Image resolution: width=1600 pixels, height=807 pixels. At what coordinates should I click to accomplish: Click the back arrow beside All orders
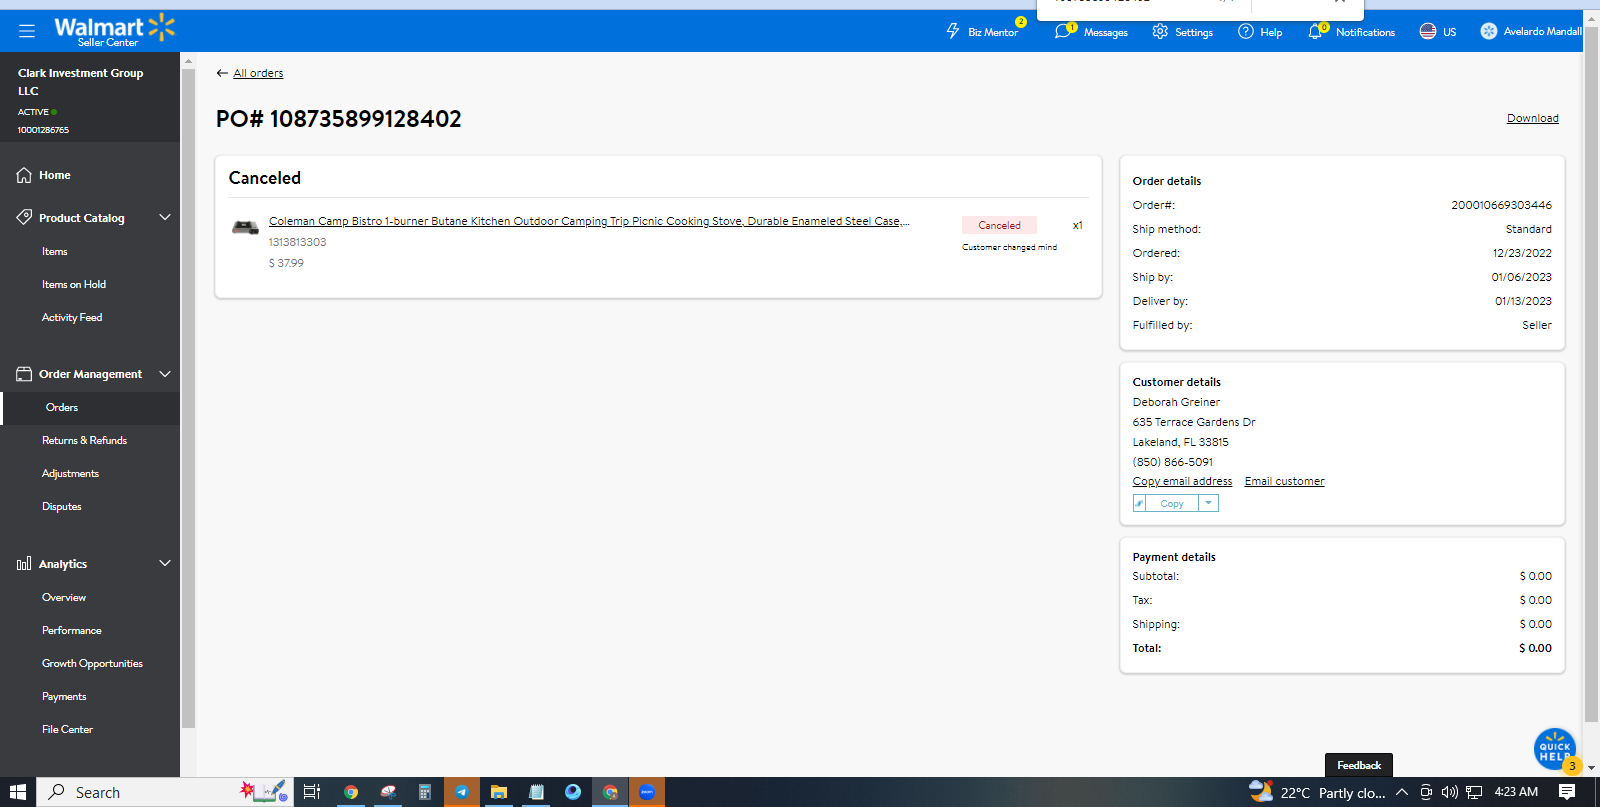(x=222, y=73)
